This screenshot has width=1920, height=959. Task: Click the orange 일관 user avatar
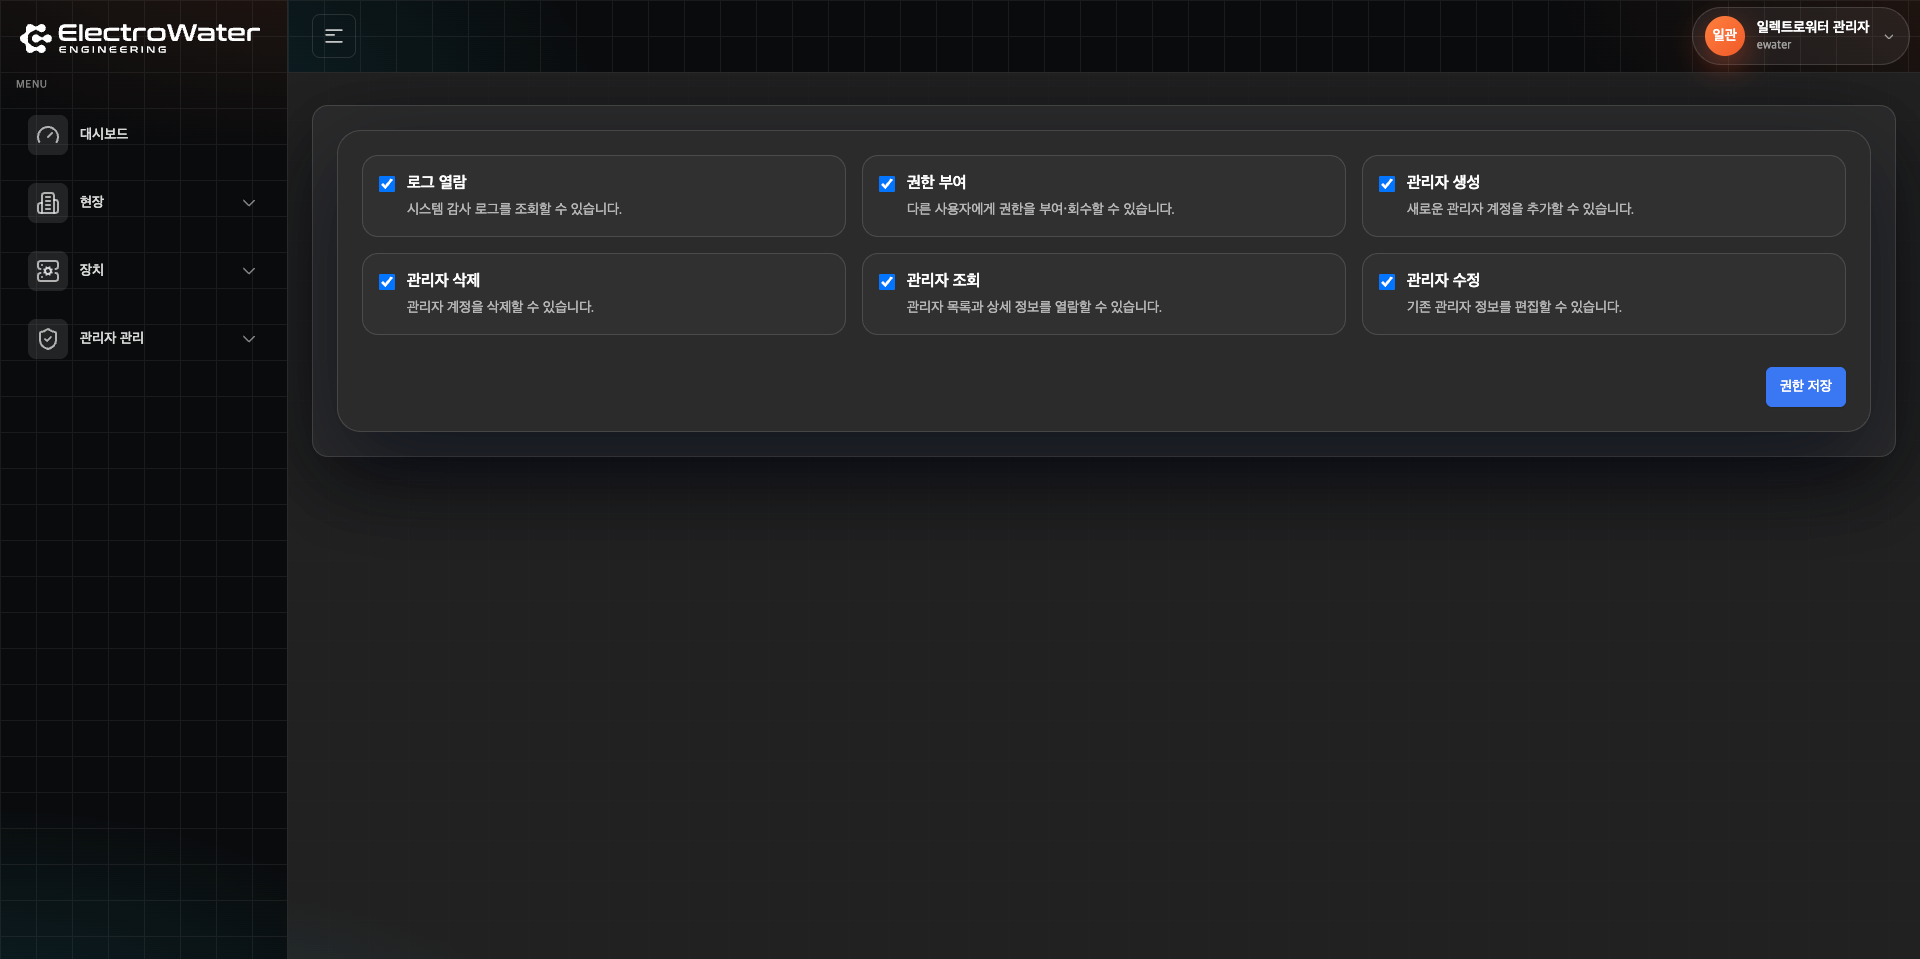coord(1724,36)
